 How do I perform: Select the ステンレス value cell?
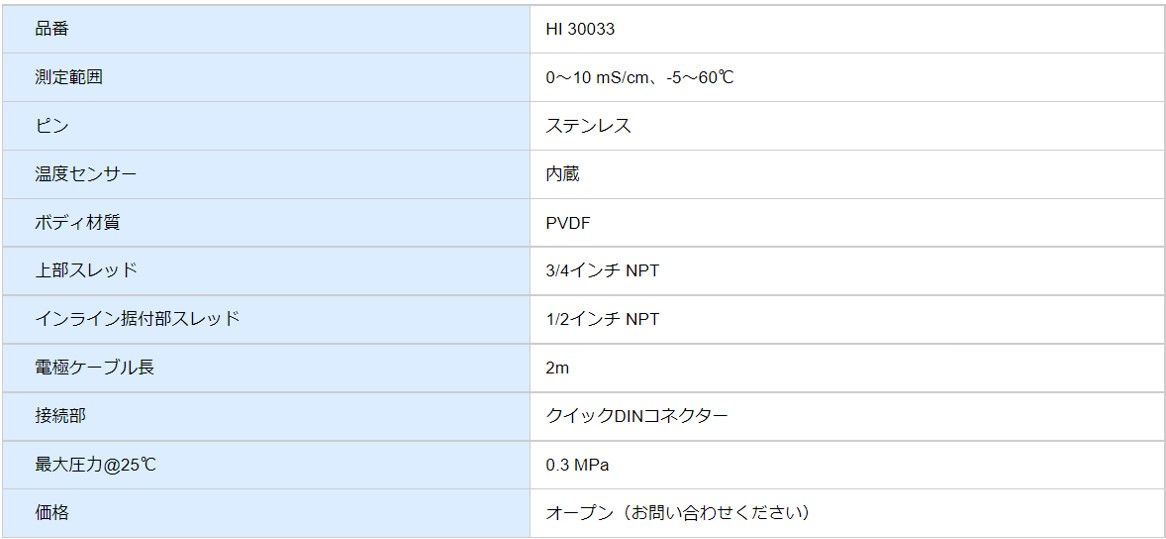847,126
